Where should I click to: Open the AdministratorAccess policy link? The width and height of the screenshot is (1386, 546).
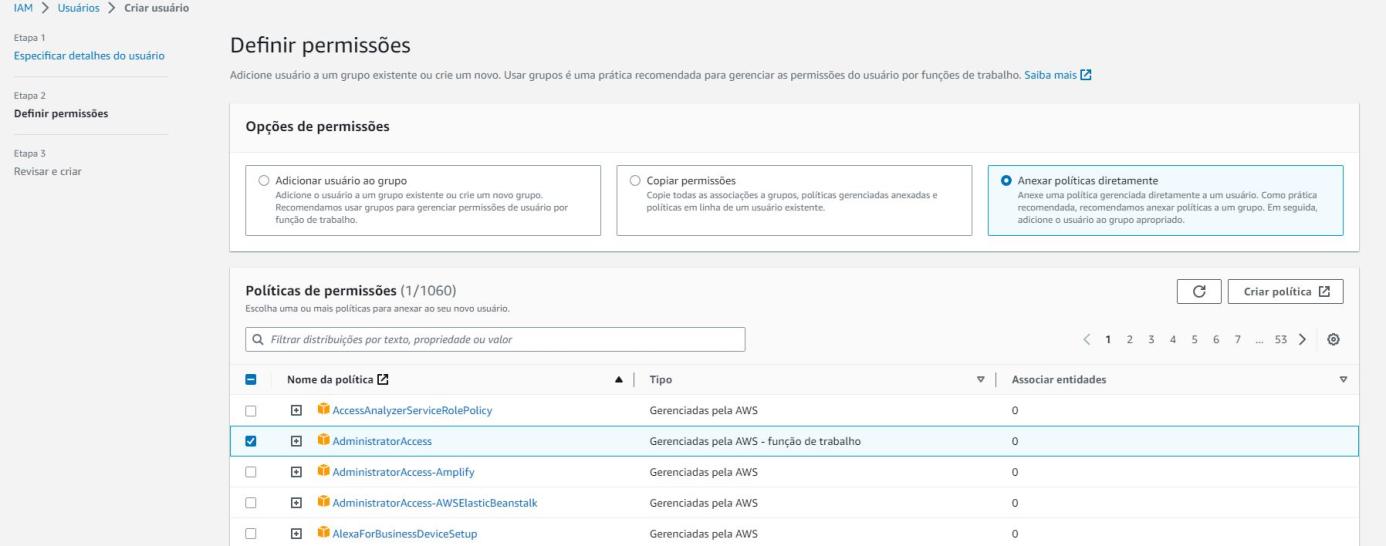(382, 441)
